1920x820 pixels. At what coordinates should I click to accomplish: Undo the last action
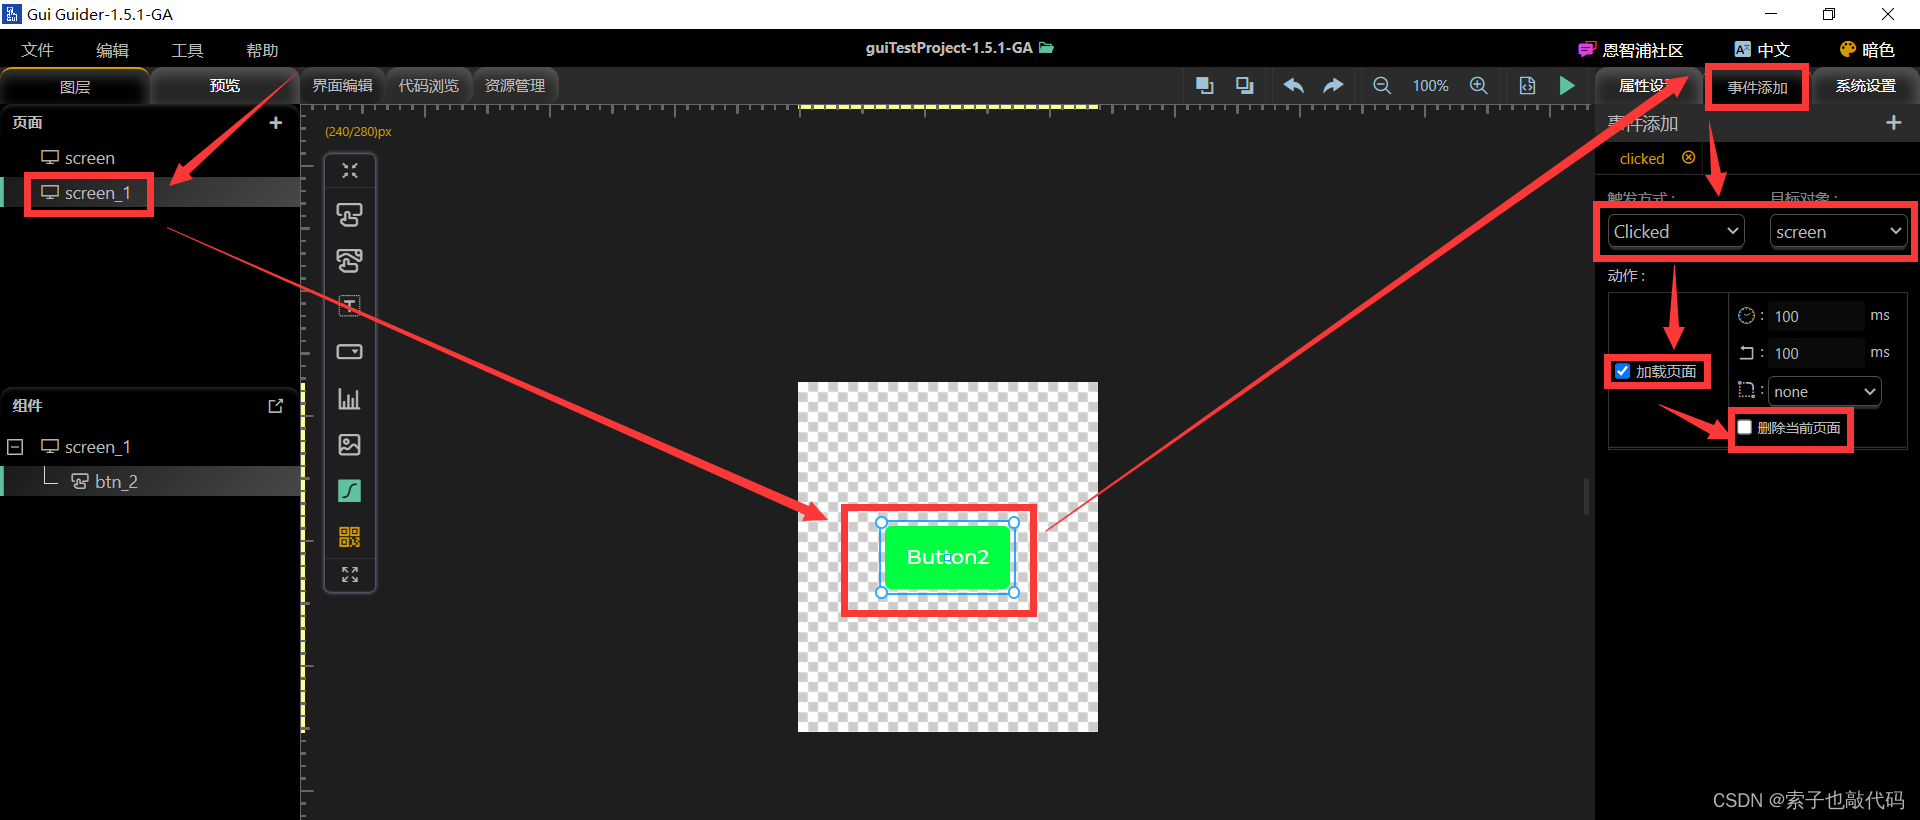(x=1294, y=86)
